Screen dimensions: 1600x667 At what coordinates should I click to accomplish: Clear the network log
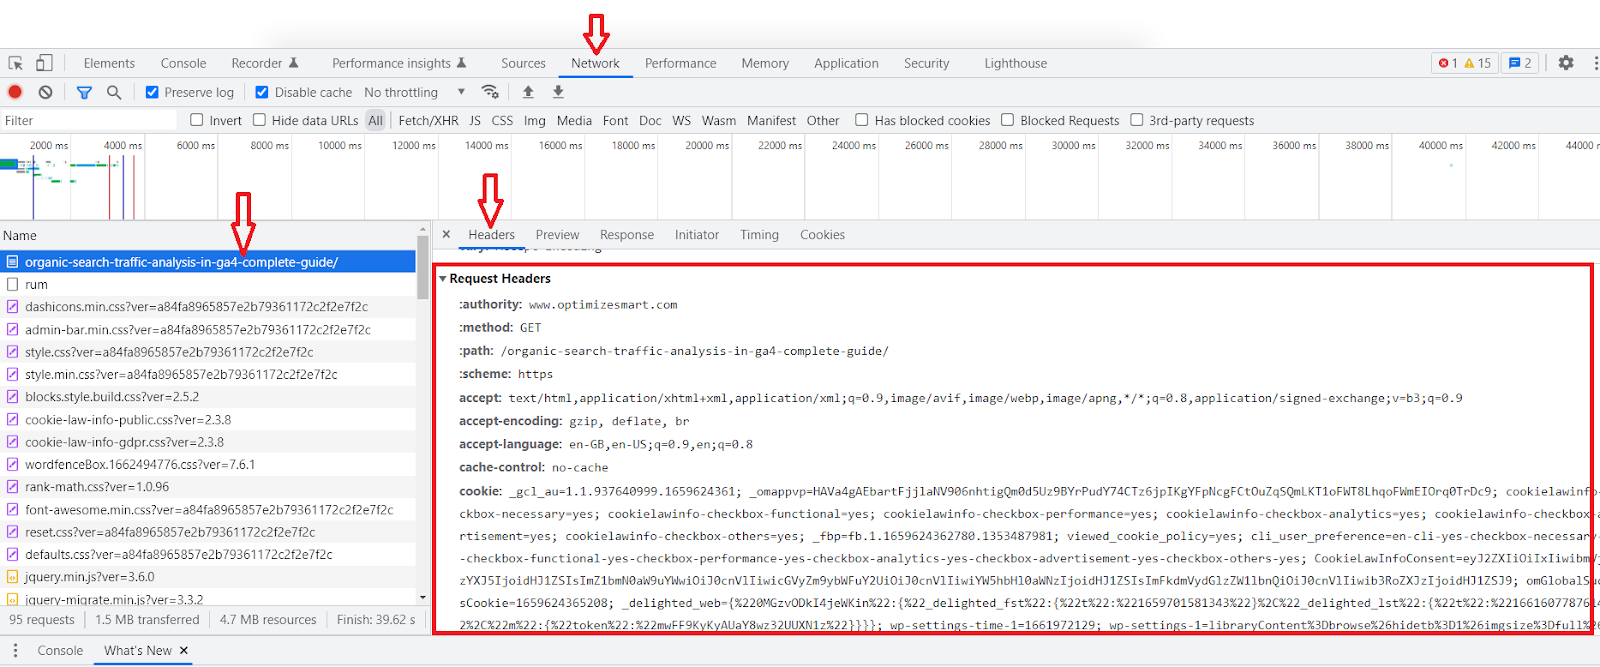[45, 92]
